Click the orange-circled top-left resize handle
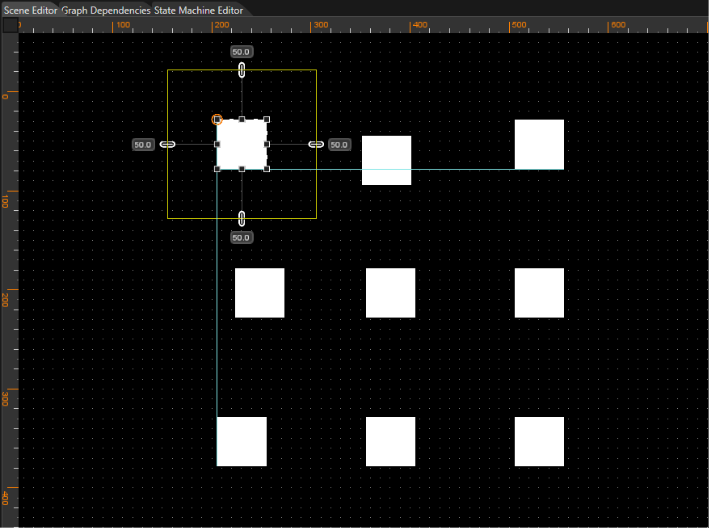This screenshot has height=529, width=710. point(217,120)
